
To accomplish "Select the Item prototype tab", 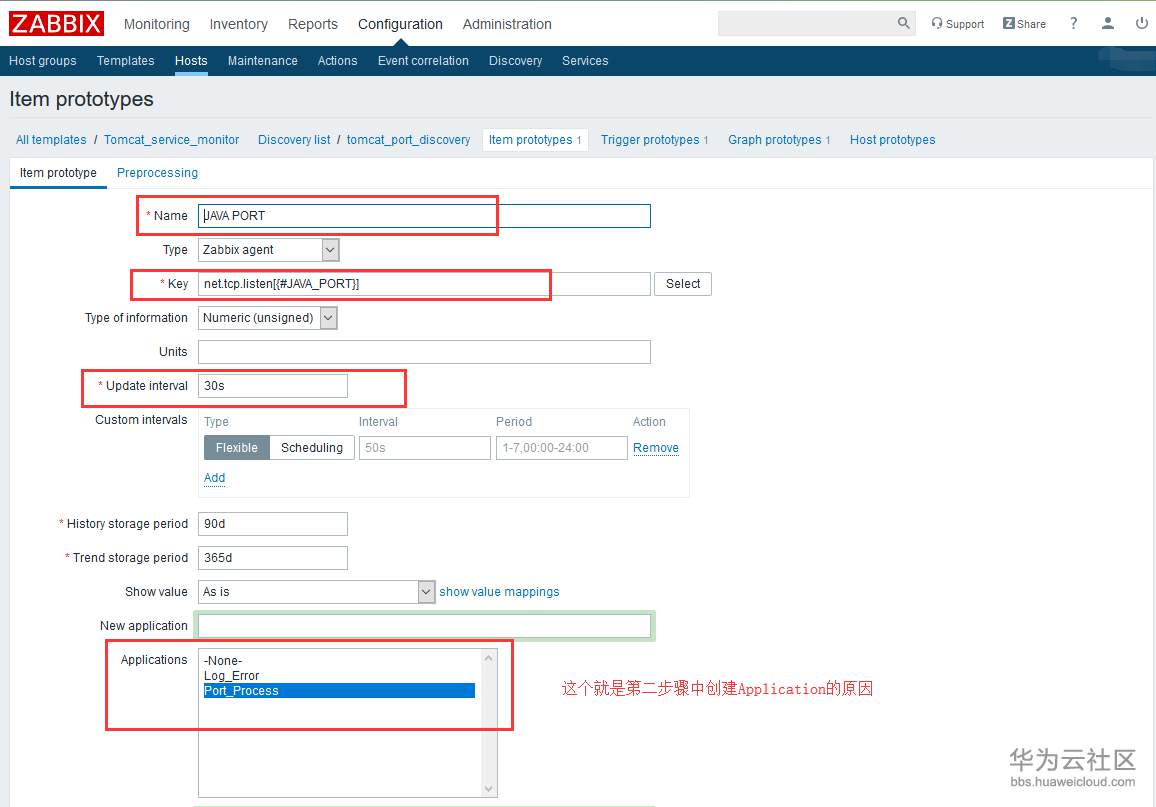I will [x=58, y=172].
